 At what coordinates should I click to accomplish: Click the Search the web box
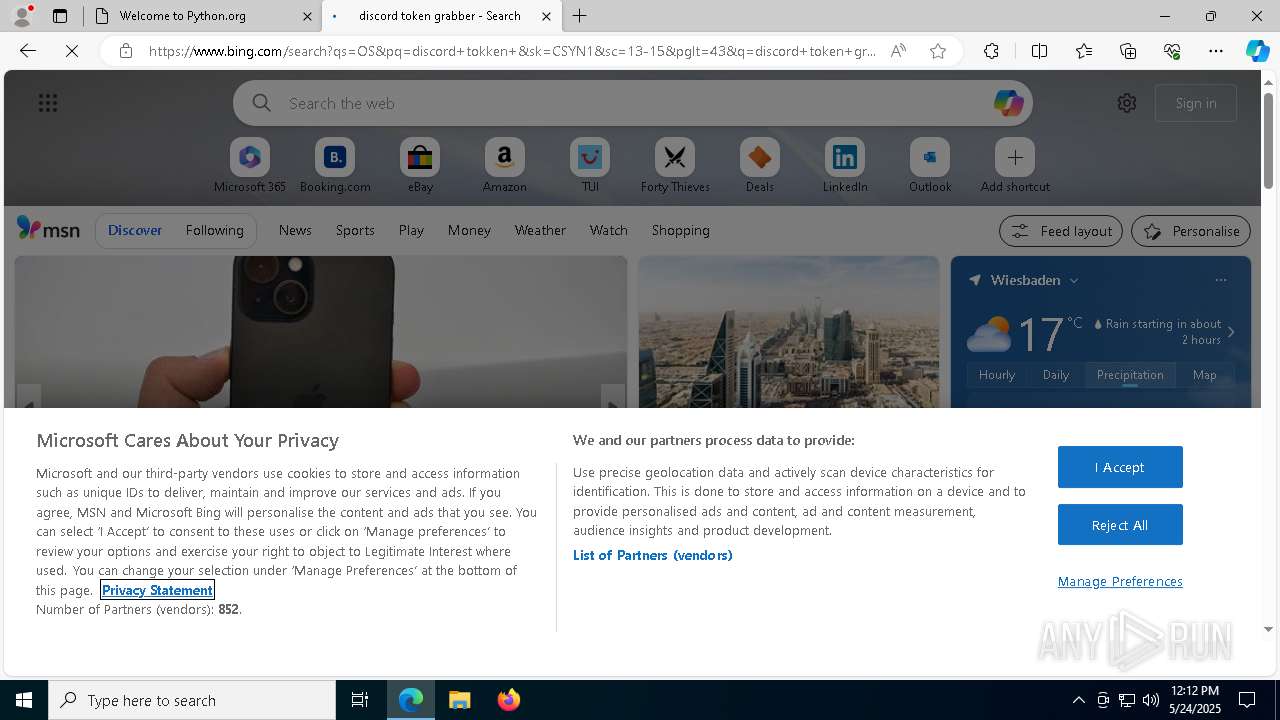[x=633, y=103]
